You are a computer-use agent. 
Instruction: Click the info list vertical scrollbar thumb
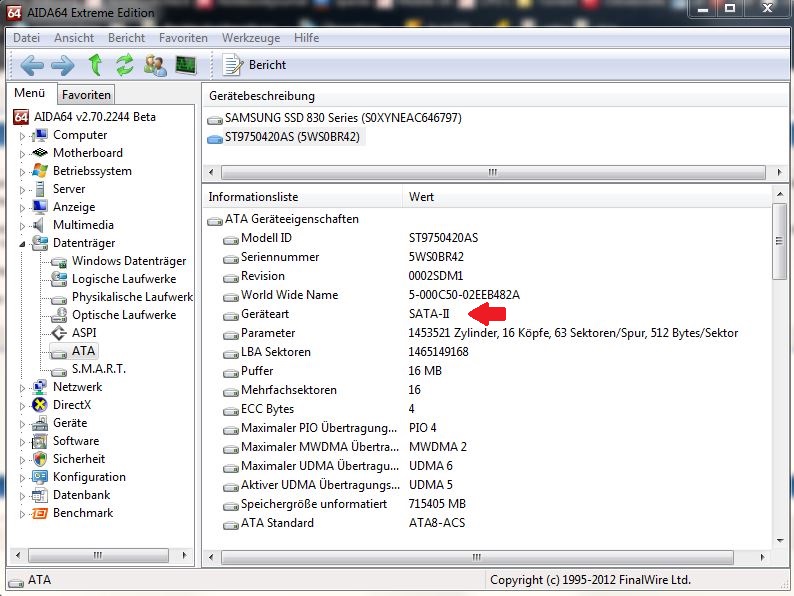[779, 241]
